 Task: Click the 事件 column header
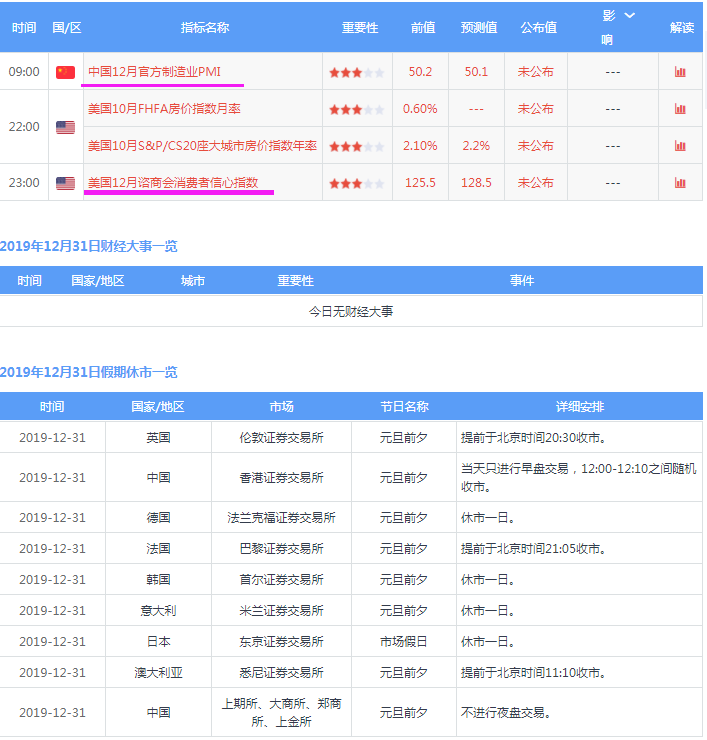[522, 281]
